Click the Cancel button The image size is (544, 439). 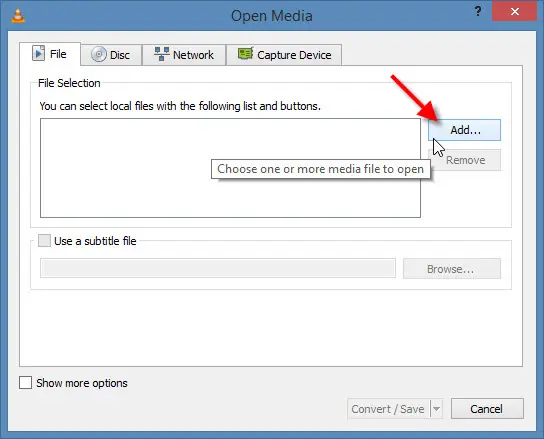pos(487,409)
